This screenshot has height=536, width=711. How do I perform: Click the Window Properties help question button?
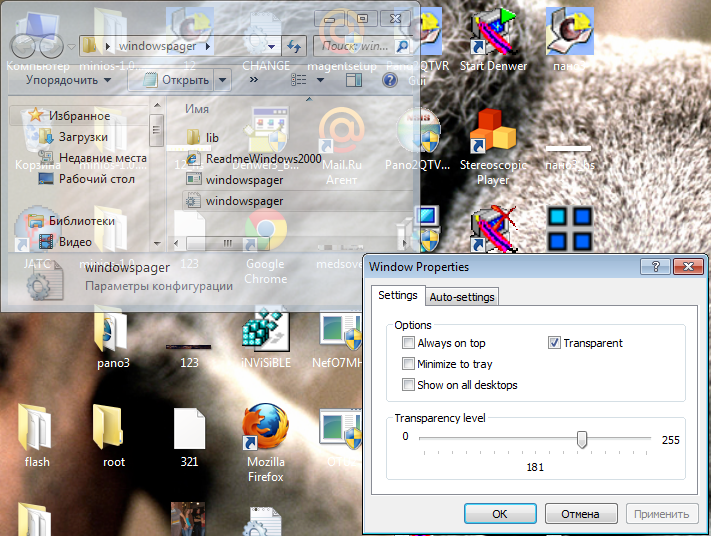coord(655,267)
